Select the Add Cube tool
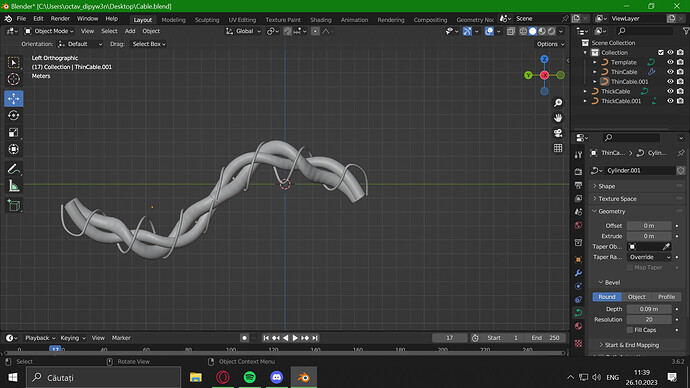Screen dimensions: 690x388 (x=14, y=205)
